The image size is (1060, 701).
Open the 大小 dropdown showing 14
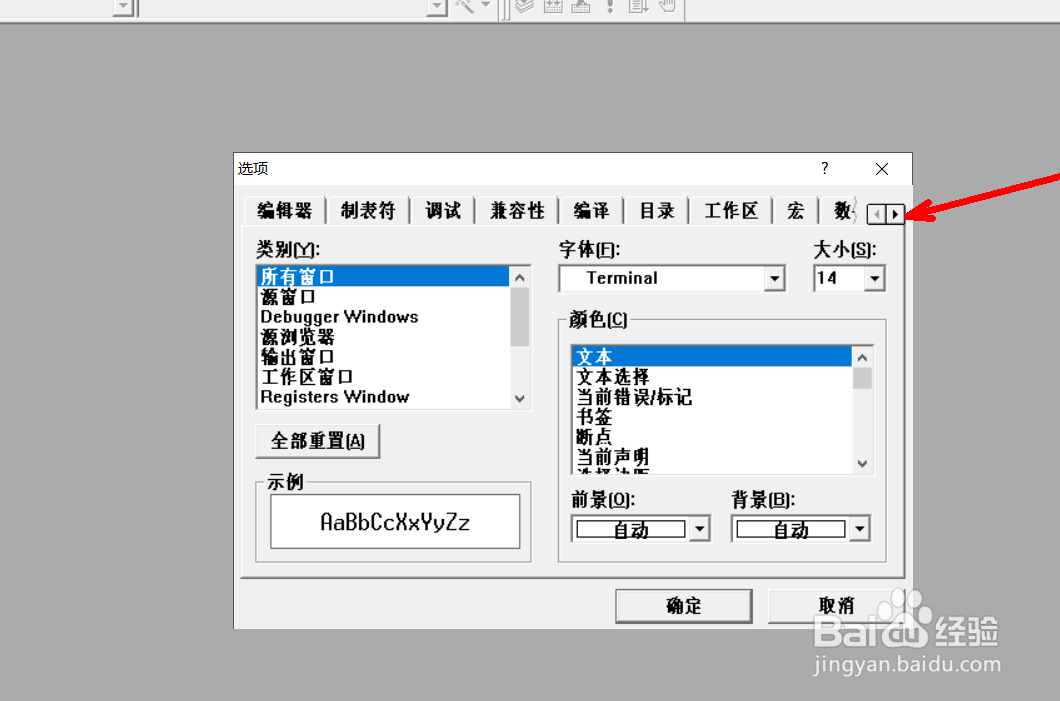[x=874, y=278]
